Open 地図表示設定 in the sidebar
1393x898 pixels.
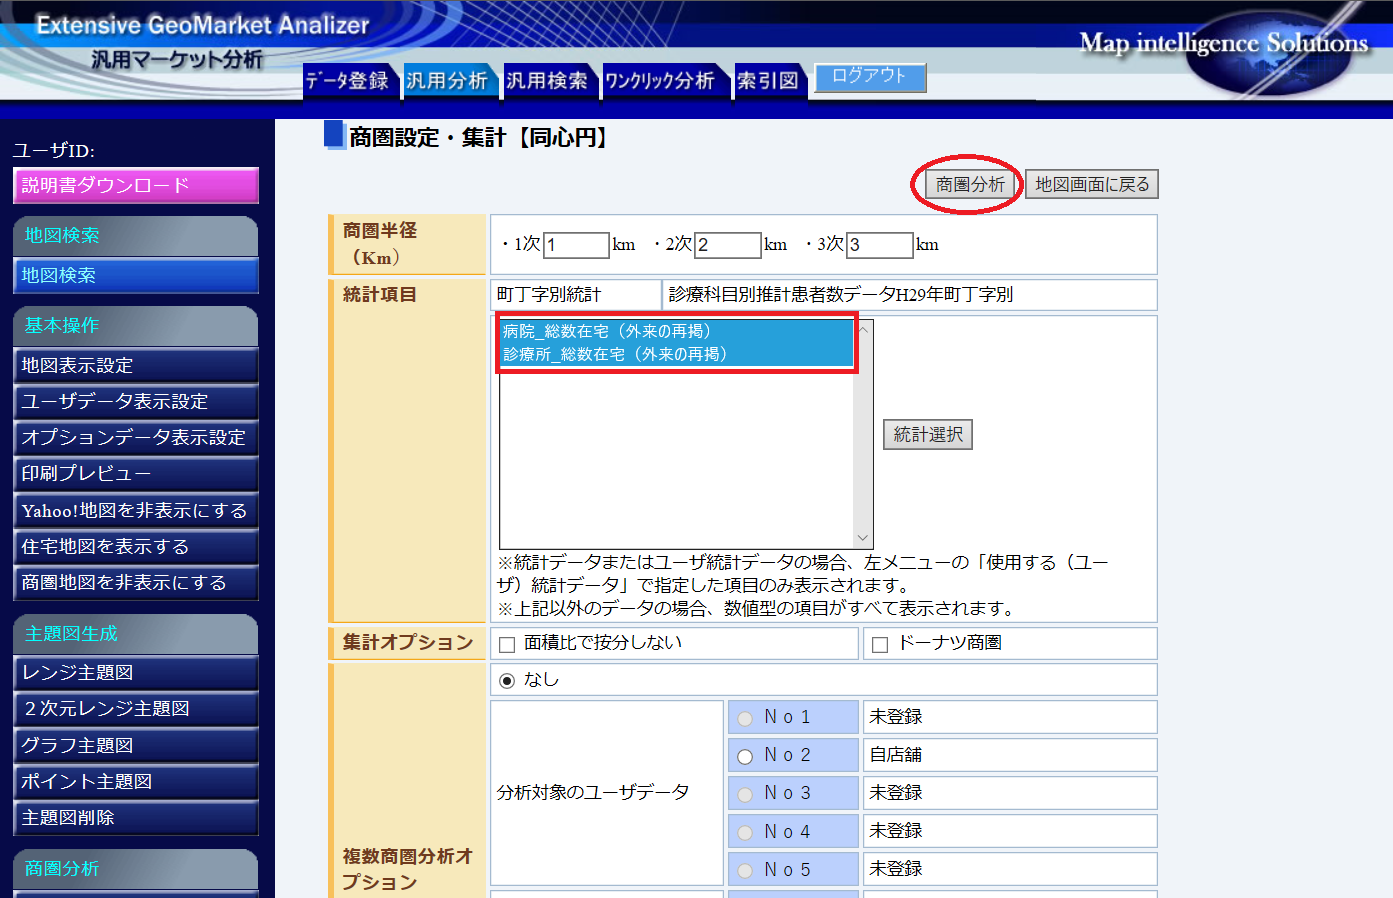point(136,365)
